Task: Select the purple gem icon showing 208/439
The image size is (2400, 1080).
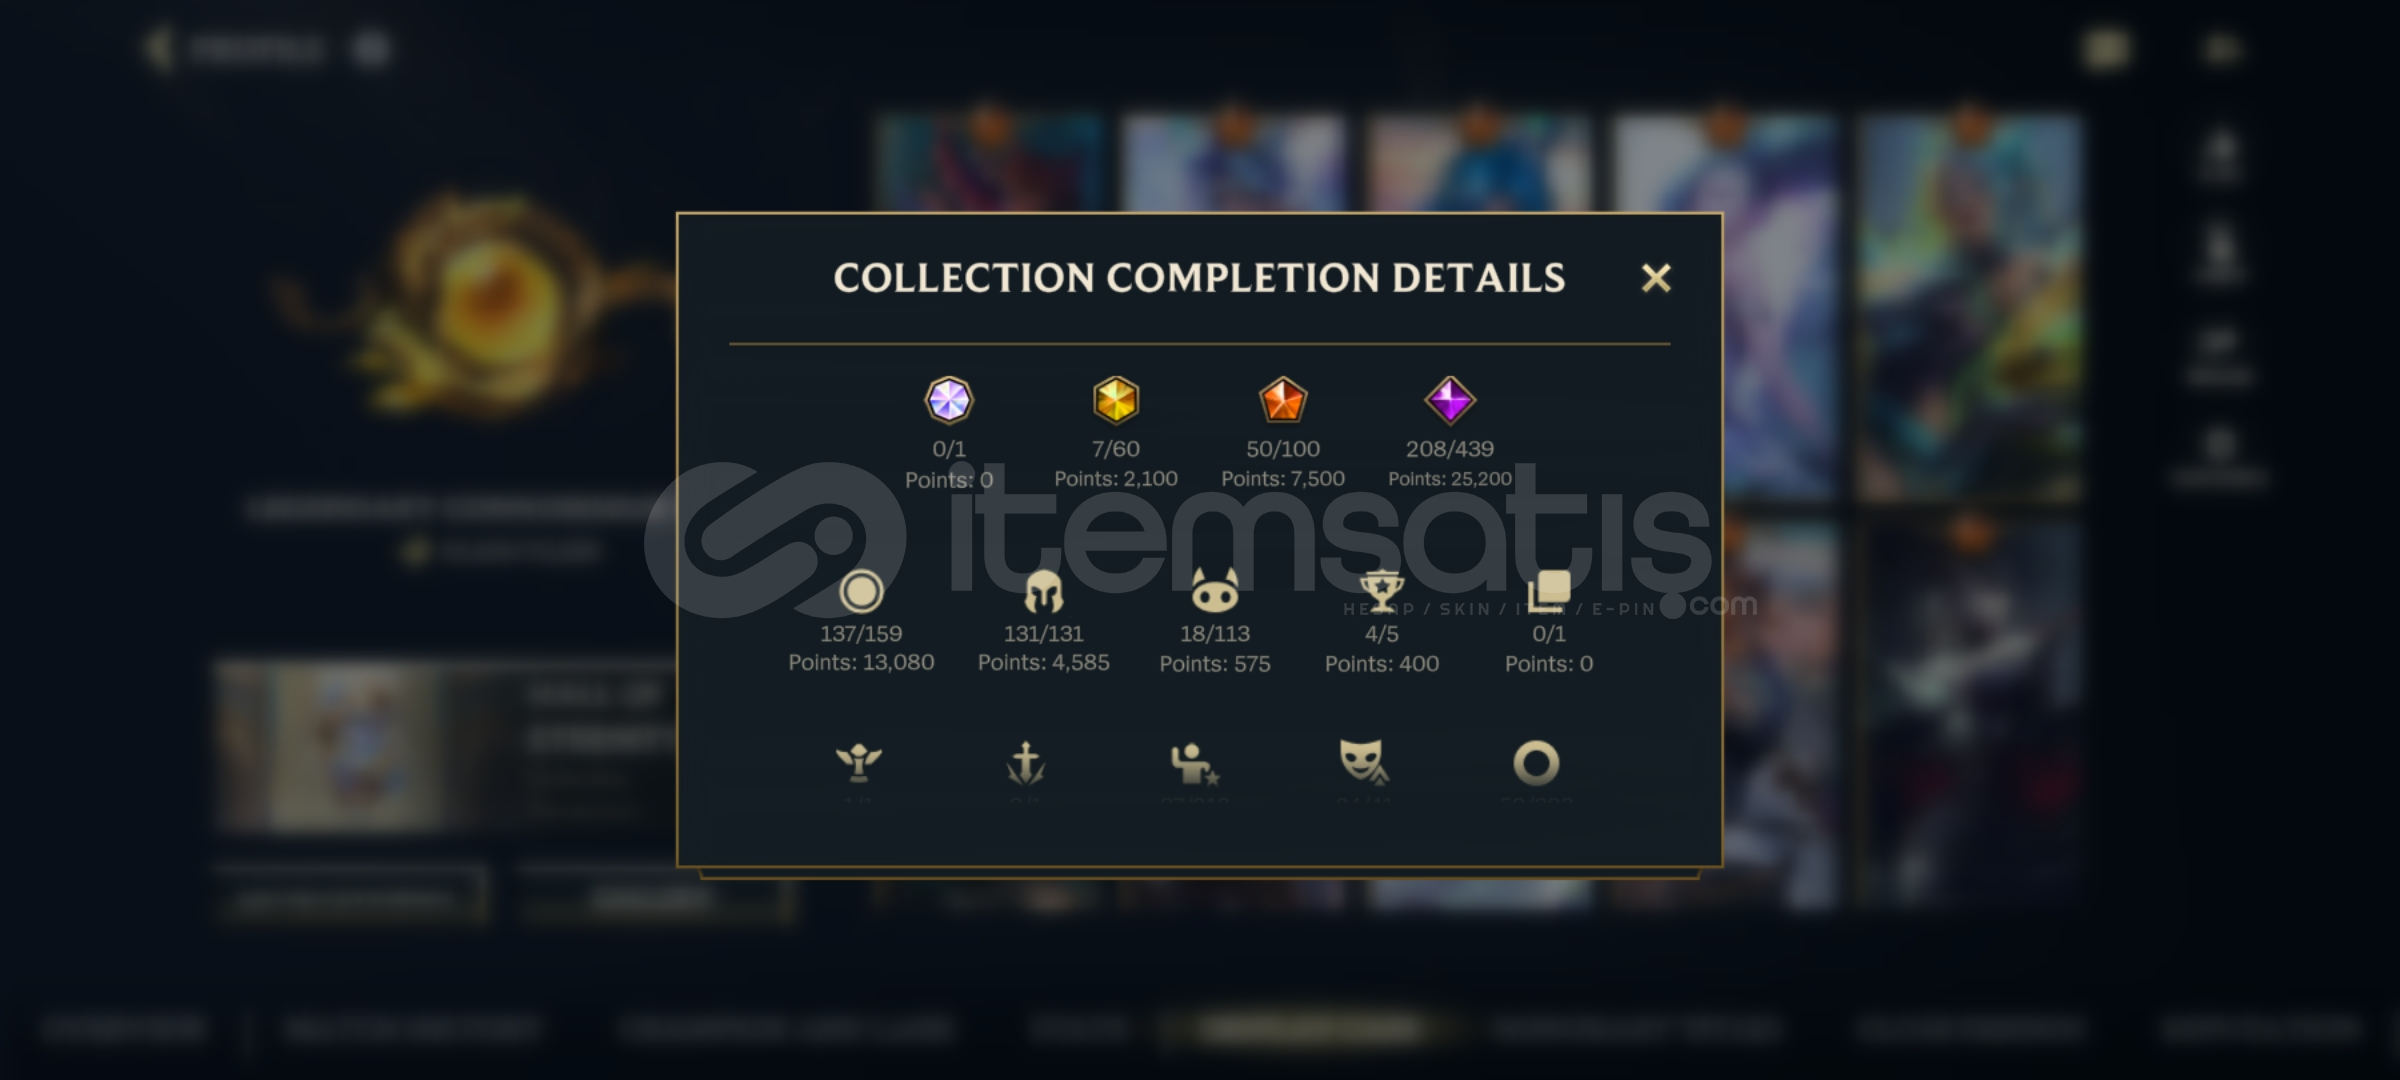Action: click(1450, 400)
